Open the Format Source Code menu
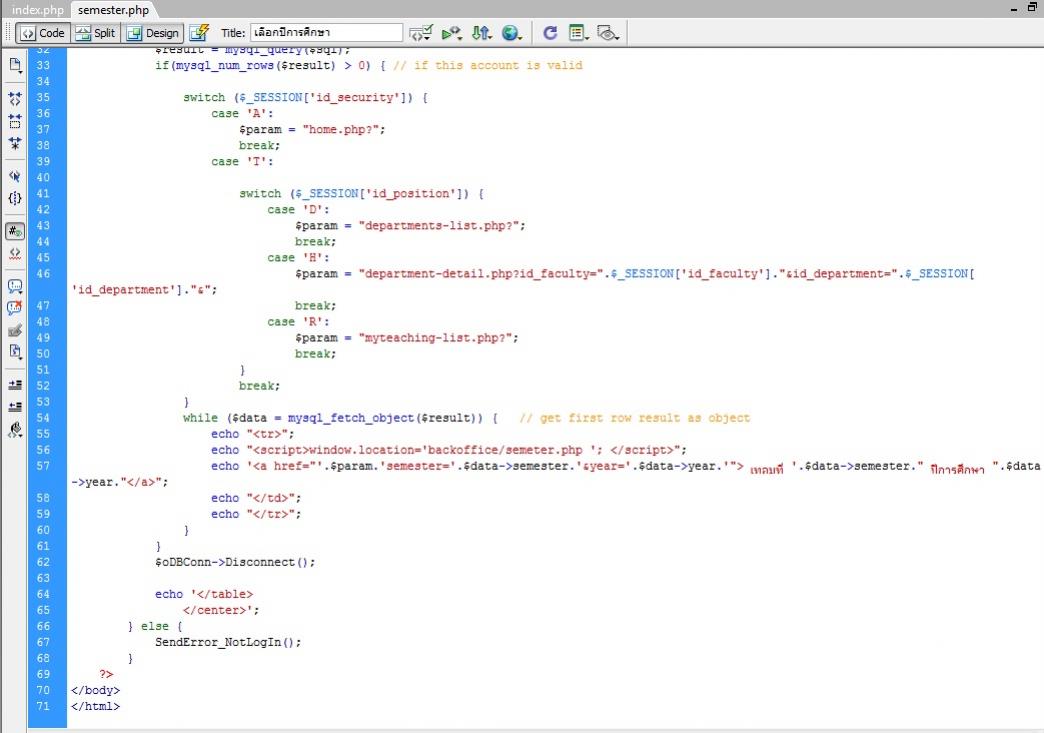Viewport: 1044px width, 733px height. [15, 429]
